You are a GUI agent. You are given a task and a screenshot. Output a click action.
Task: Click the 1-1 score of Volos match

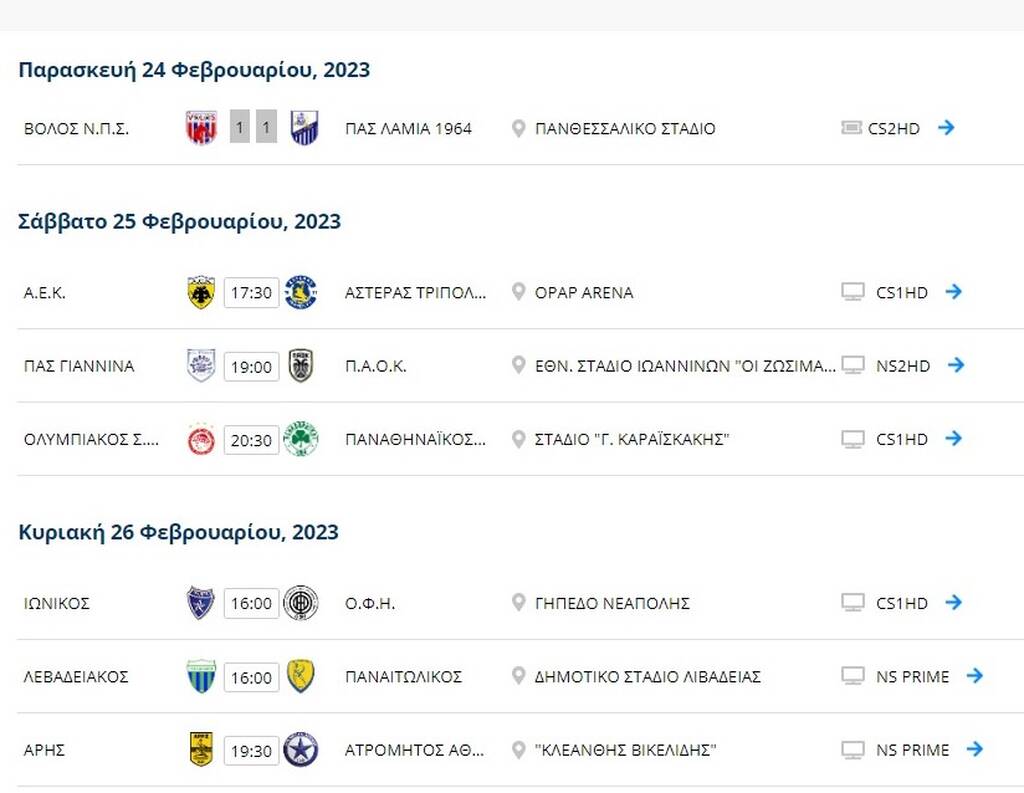[x=253, y=128]
